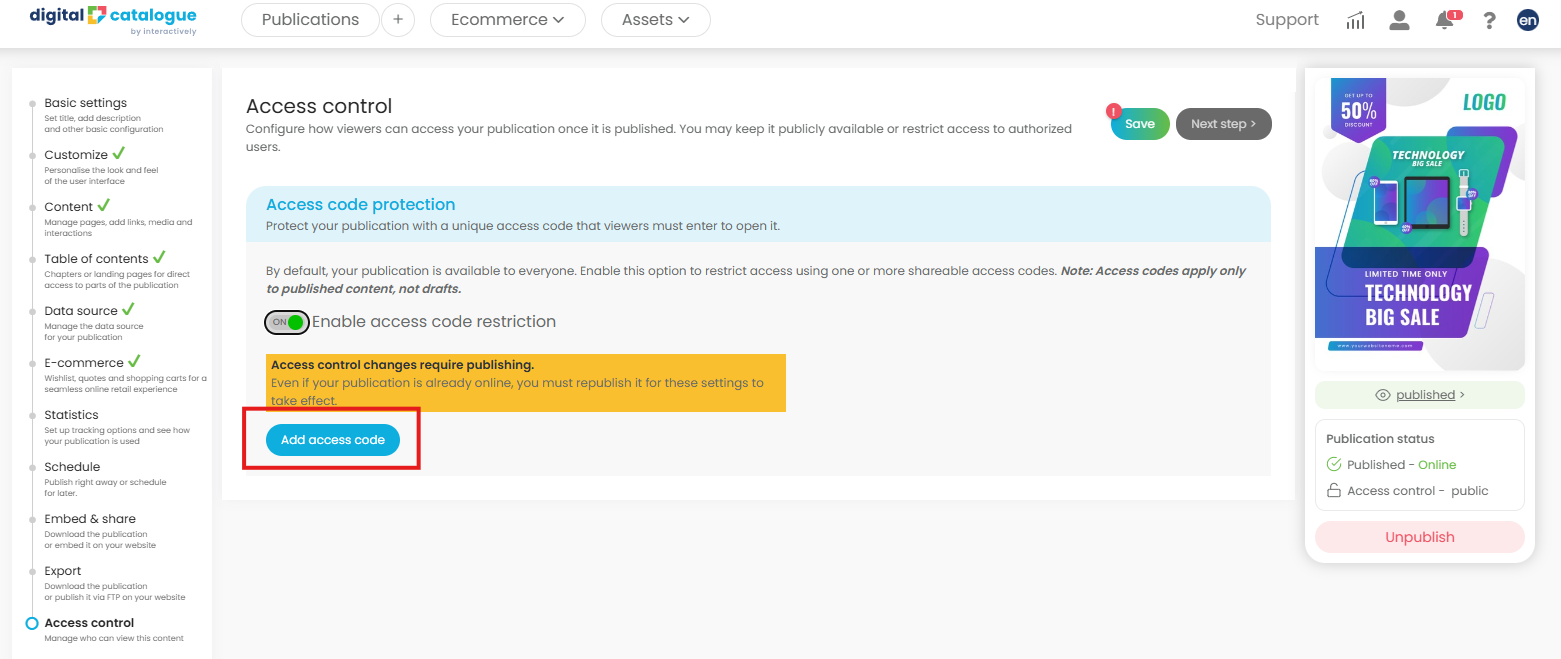The width and height of the screenshot is (1561, 659).
Task: Open the Publications tab
Action: click(310, 20)
